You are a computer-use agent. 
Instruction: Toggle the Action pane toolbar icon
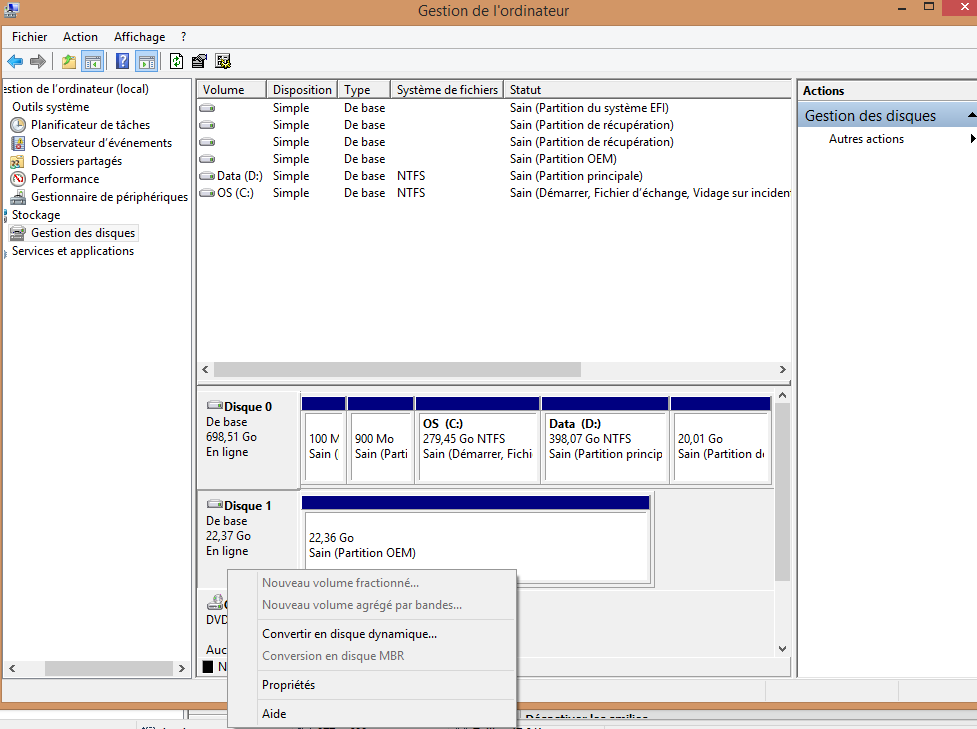(147, 61)
